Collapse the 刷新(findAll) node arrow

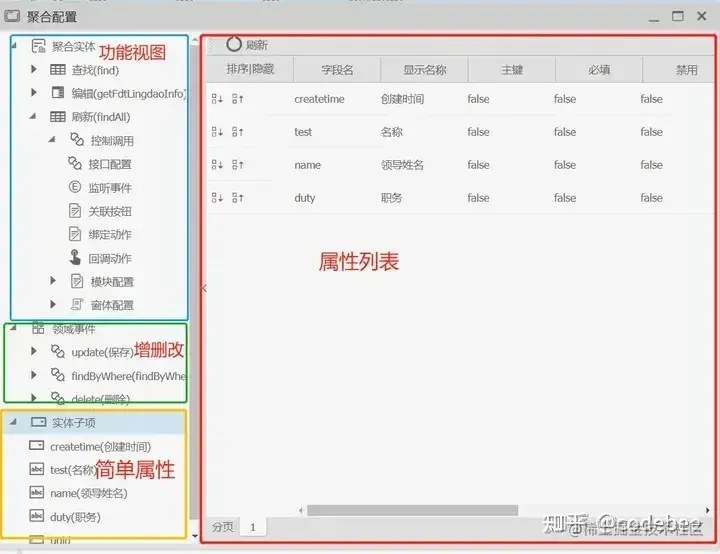(33, 116)
